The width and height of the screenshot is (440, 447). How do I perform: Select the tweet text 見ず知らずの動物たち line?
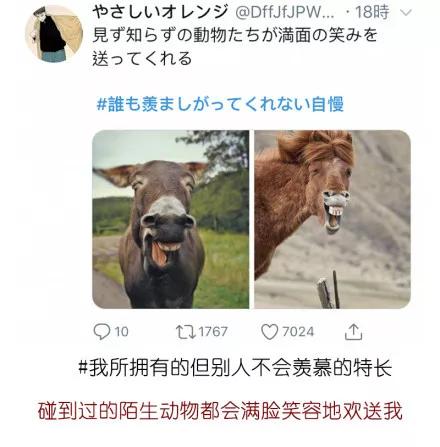coord(235,35)
